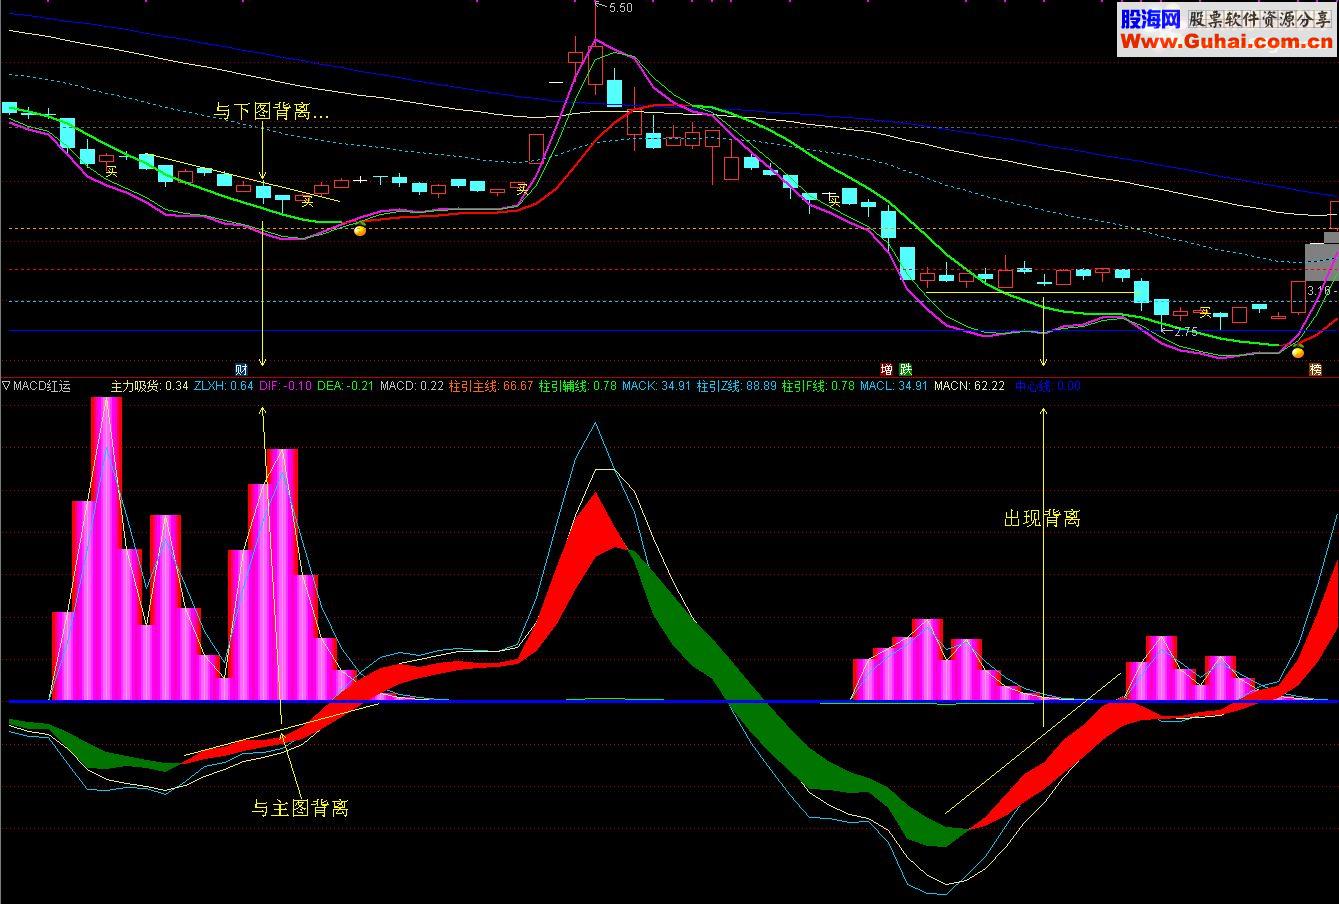Open the 跌 info marker
The height and width of the screenshot is (904, 1339).
[905, 369]
